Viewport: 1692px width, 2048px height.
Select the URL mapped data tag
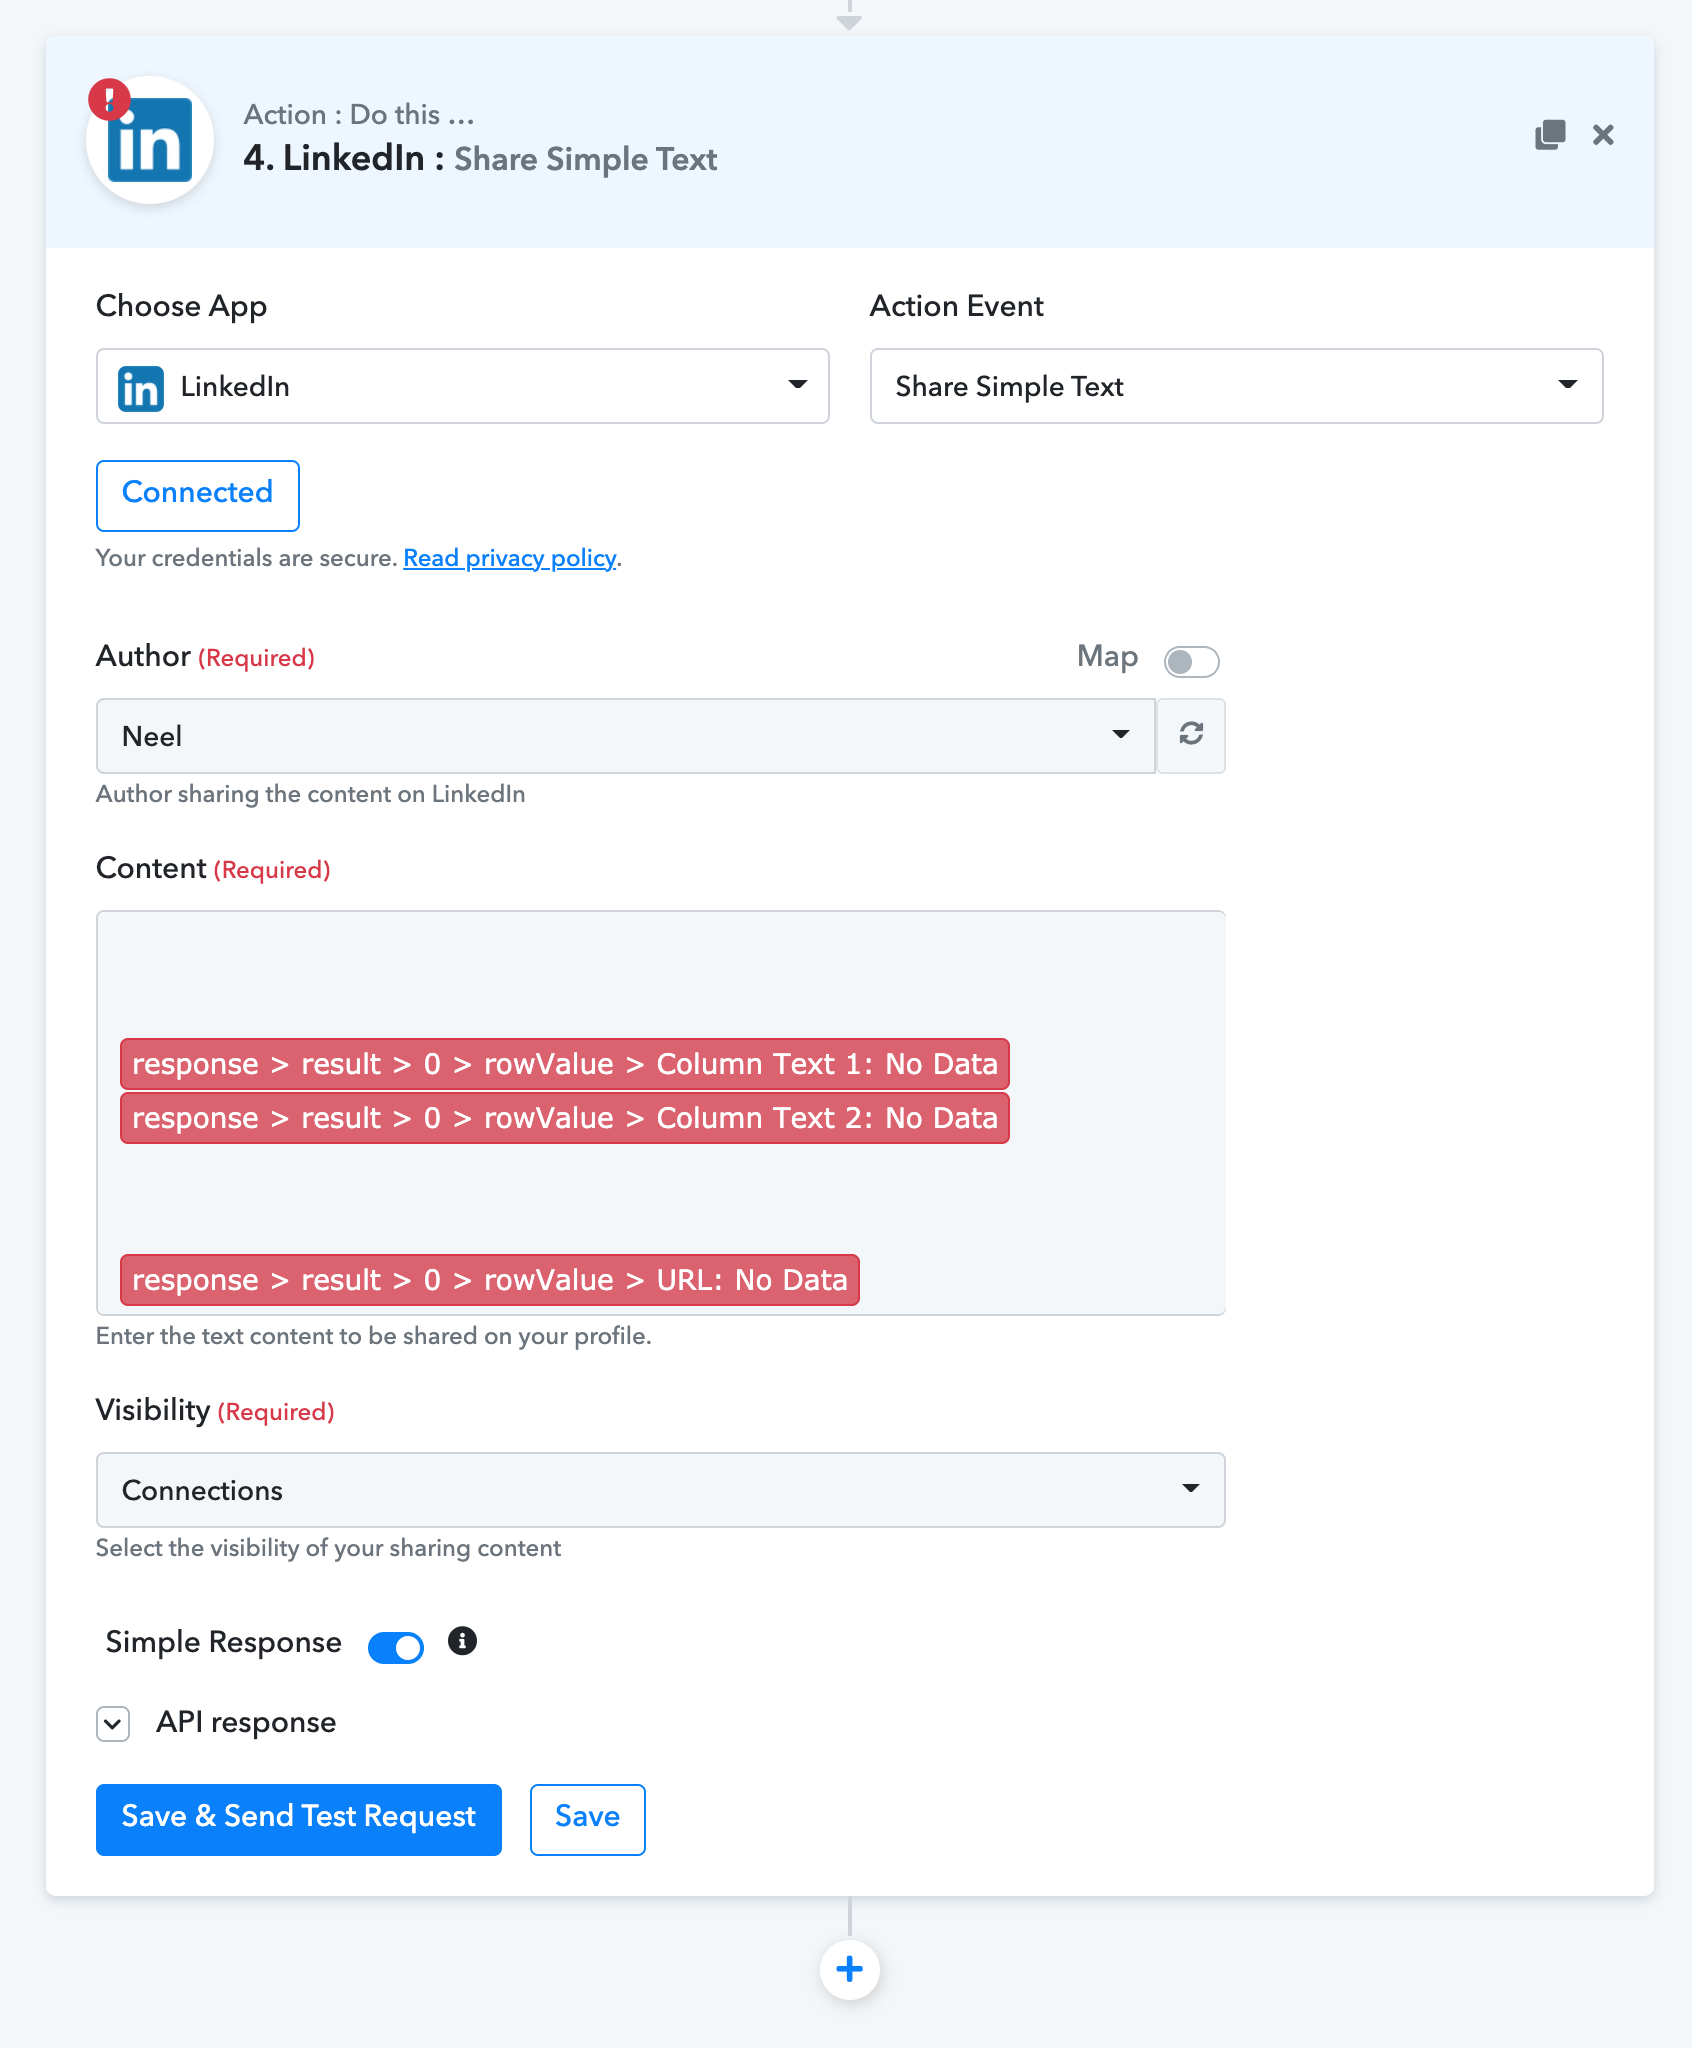click(x=490, y=1280)
